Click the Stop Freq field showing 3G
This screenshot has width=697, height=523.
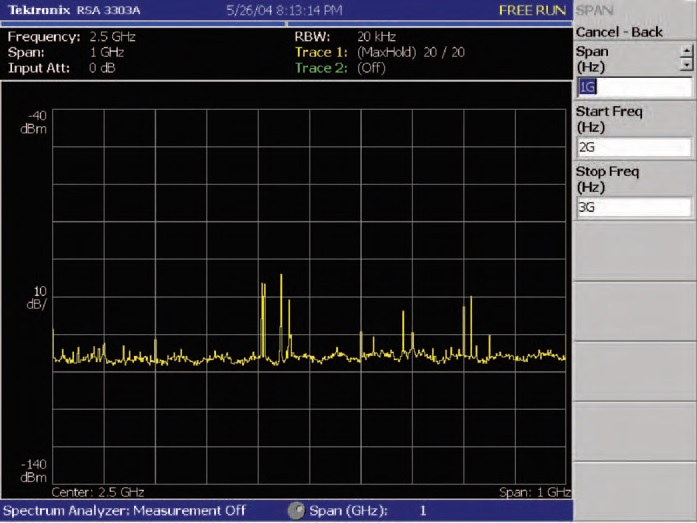[x=632, y=208]
